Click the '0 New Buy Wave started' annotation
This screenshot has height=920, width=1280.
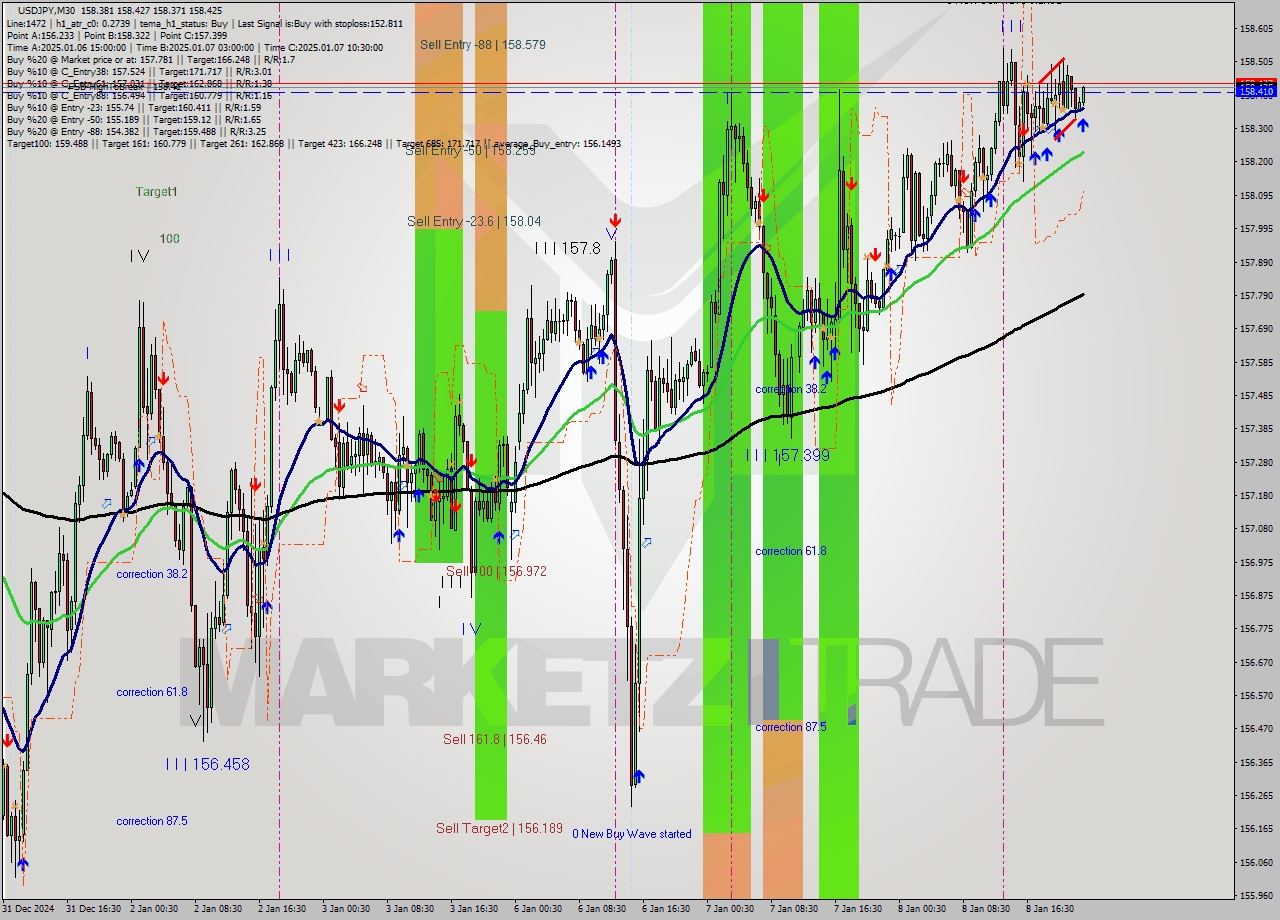click(x=632, y=834)
